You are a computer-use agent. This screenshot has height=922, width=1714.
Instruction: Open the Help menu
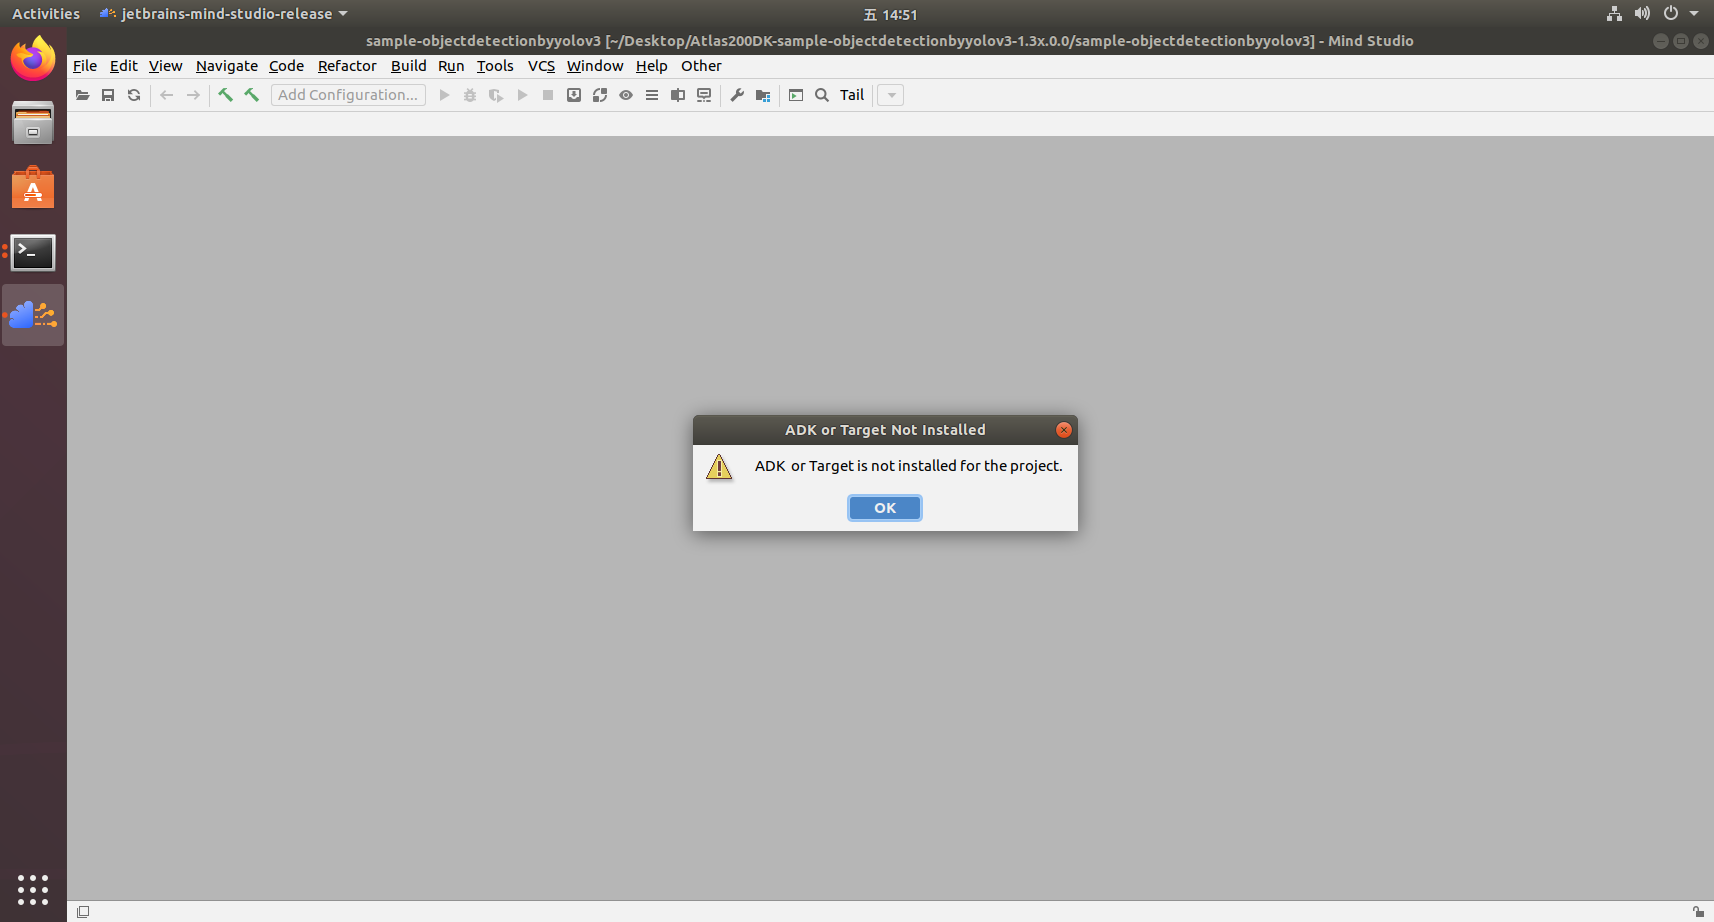(x=651, y=66)
